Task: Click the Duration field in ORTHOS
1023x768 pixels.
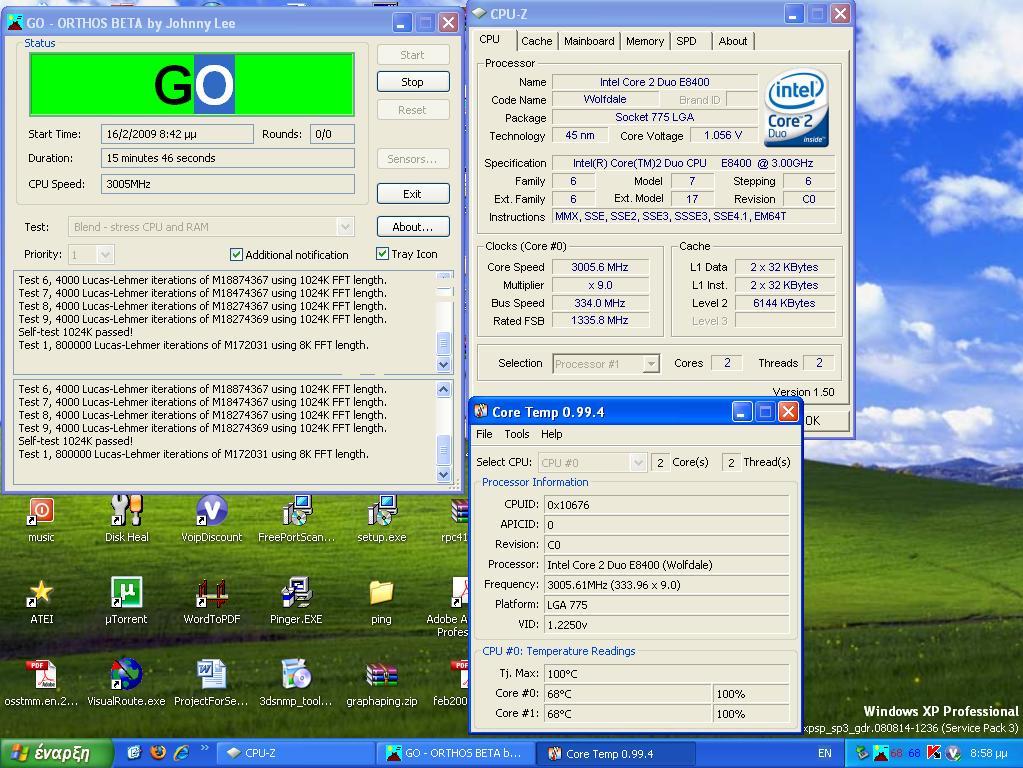Action: pyautogui.click(x=228, y=158)
